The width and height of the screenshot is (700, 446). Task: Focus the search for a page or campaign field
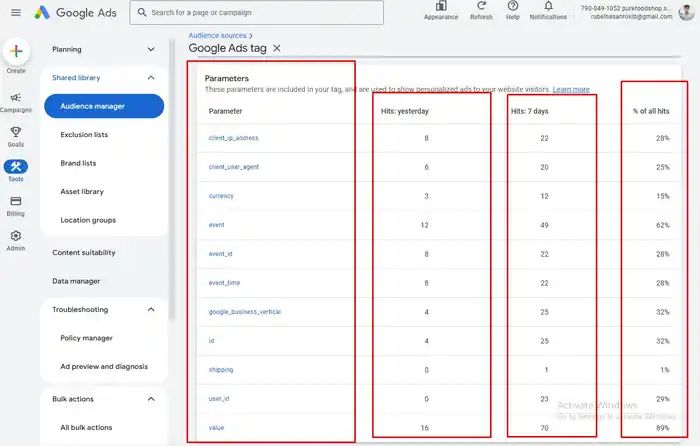pos(257,13)
